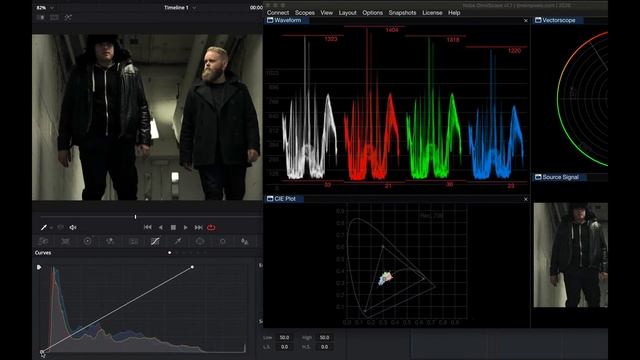Click the Source Signal preview thumbnail
Screen dimensions: 640x360
571,255
